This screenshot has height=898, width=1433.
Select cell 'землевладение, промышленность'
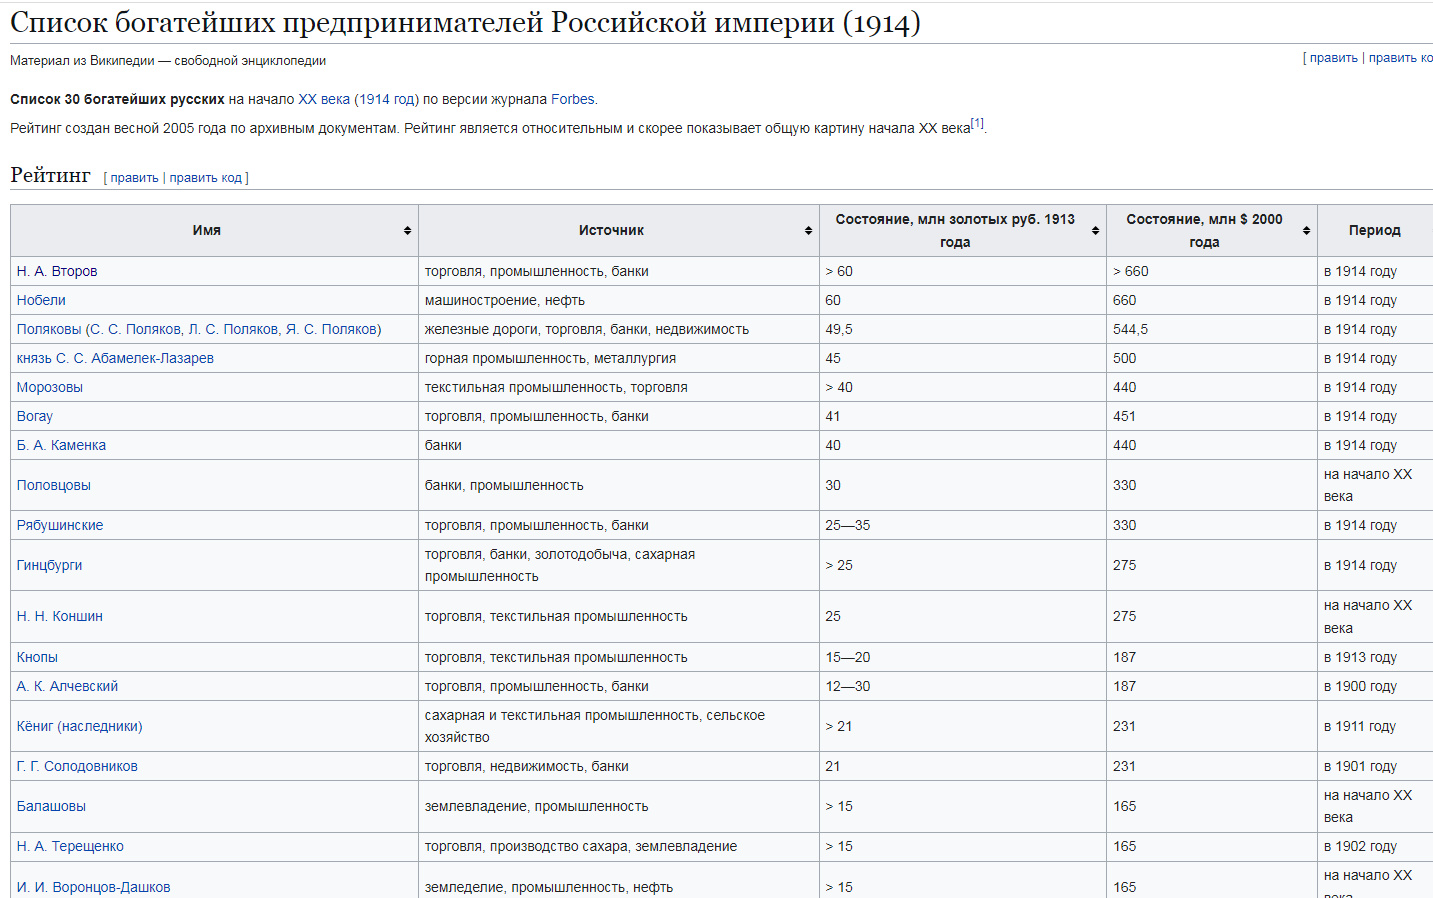(619, 806)
